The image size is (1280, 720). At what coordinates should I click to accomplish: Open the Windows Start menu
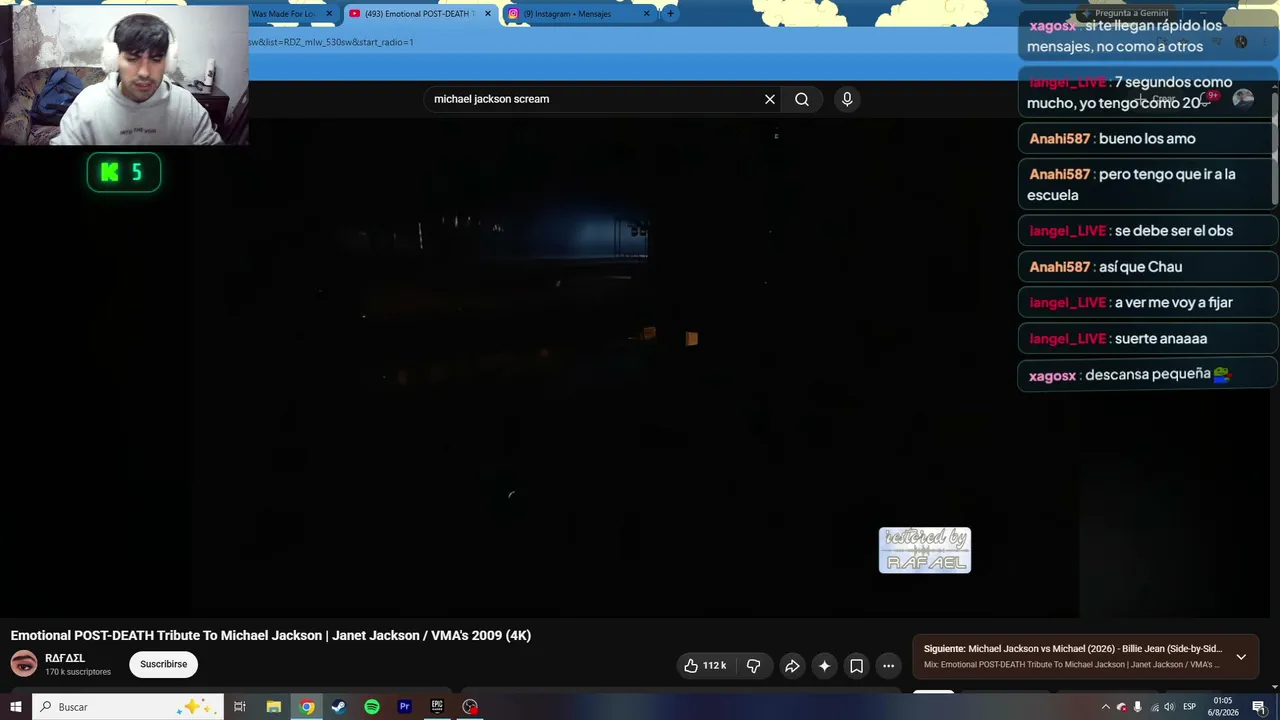pyautogui.click(x=15, y=707)
